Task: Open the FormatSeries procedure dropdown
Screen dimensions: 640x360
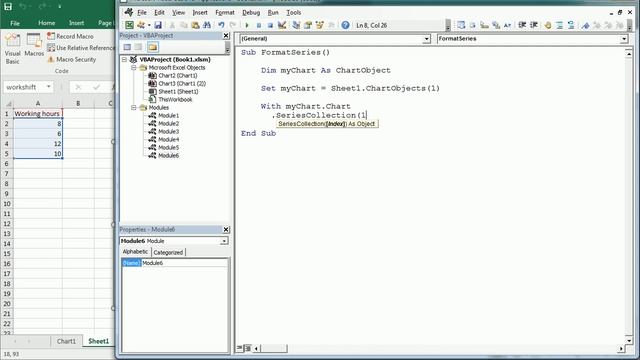Action: 624,39
